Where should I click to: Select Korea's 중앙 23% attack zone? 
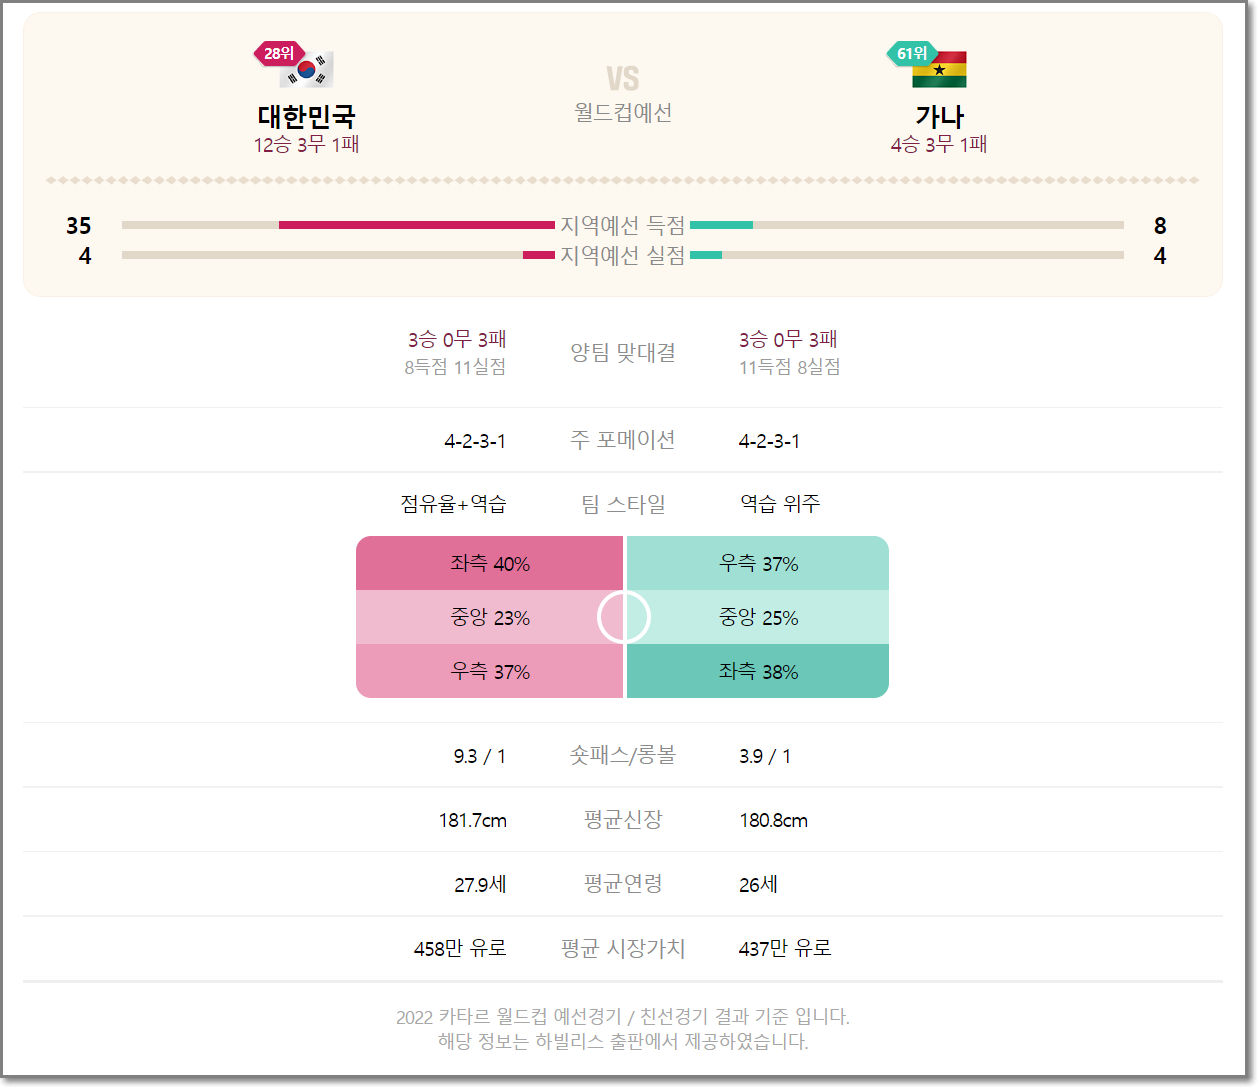(490, 617)
